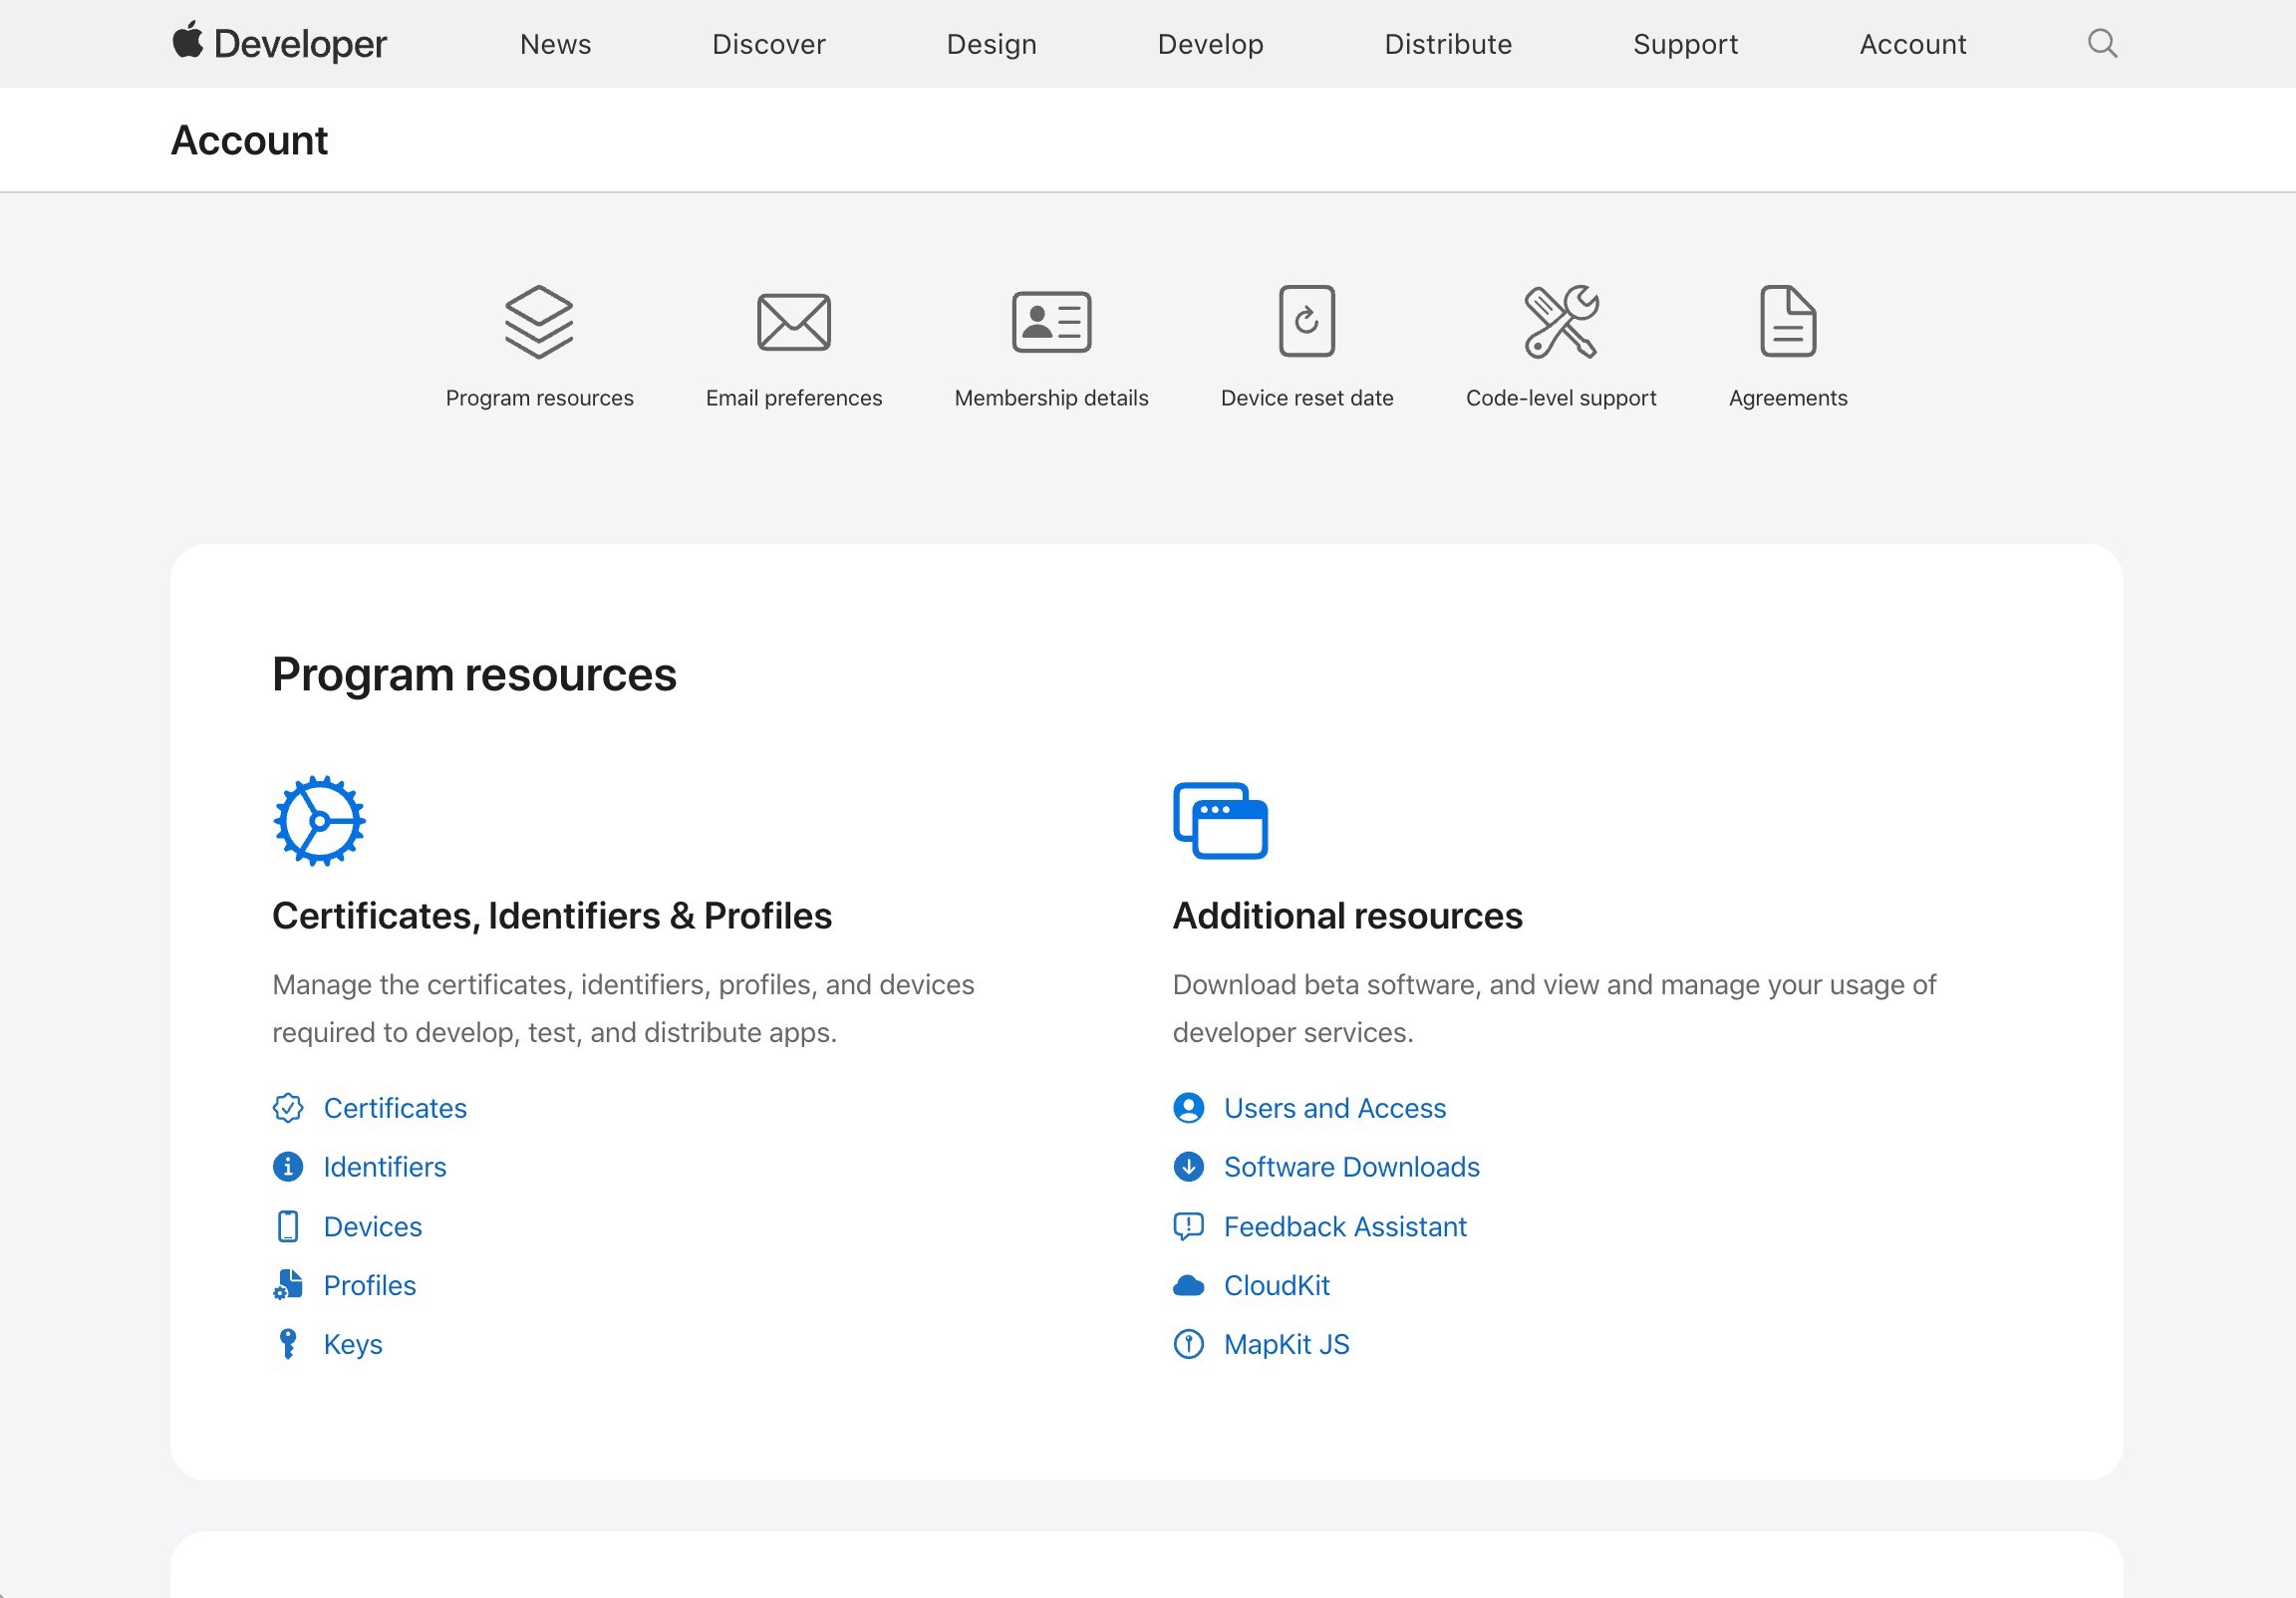Image resolution: width=2296 pixels, height=1598 pixels.
Task: Open the Account menu in top navigation
Action: [x=1913, y=44]
